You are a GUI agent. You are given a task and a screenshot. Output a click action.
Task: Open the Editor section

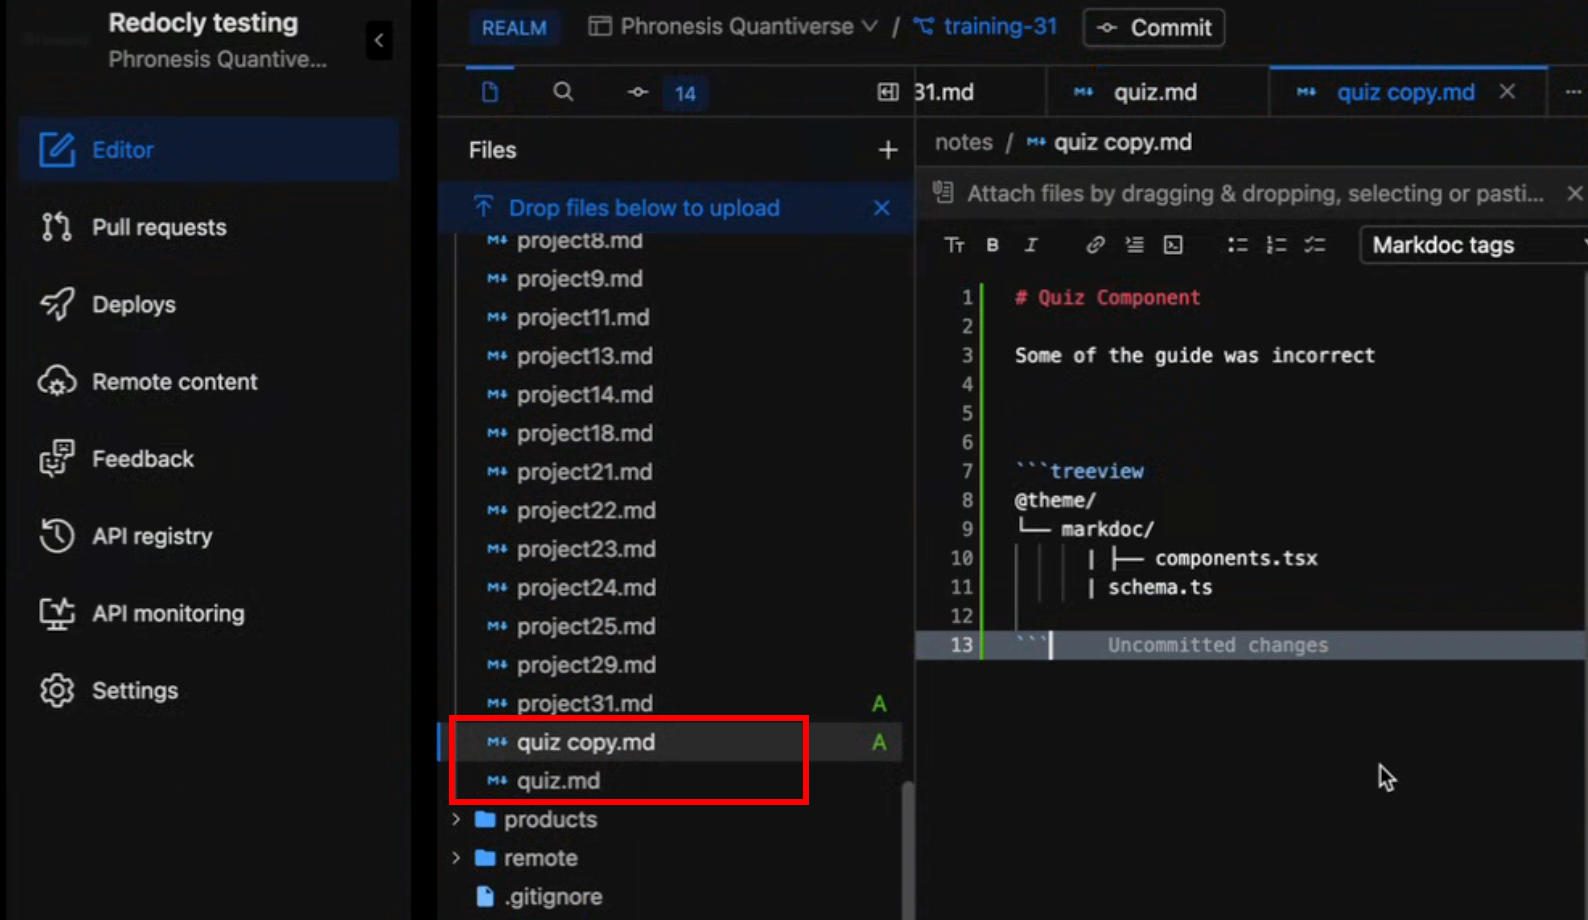[x=208, y=150]
